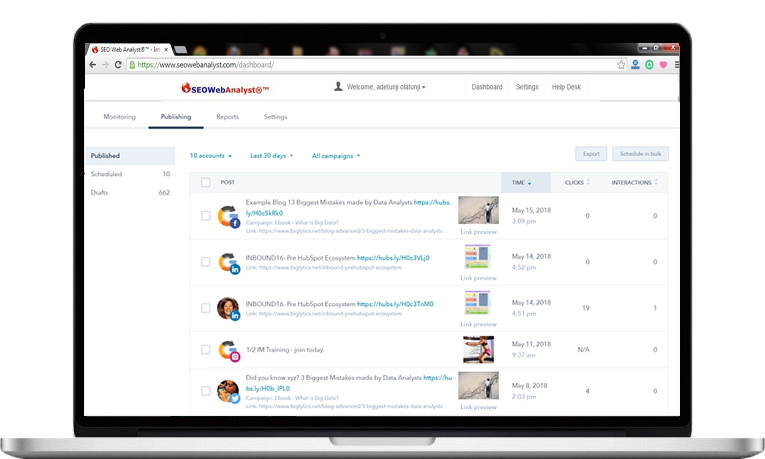Open the browser hamburger menu
765x459 pixels.
click(x=675, y=65)
